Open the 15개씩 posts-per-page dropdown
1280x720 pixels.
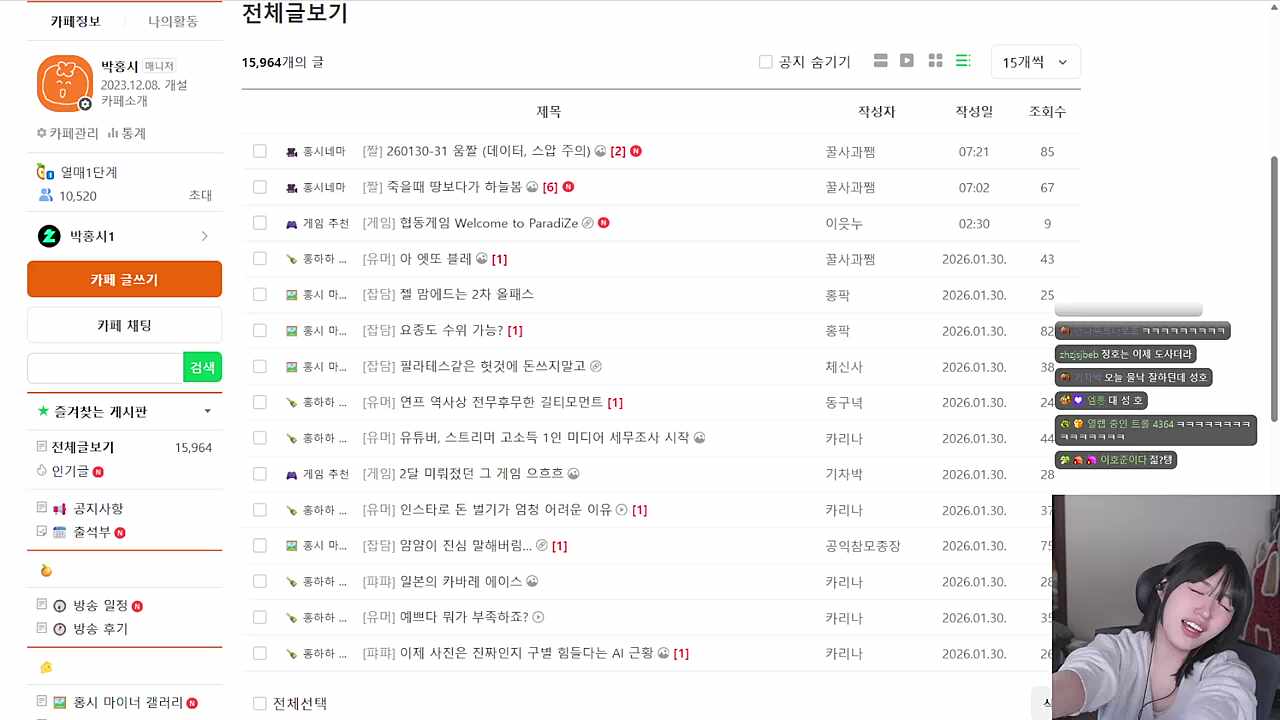[1035, 62]
